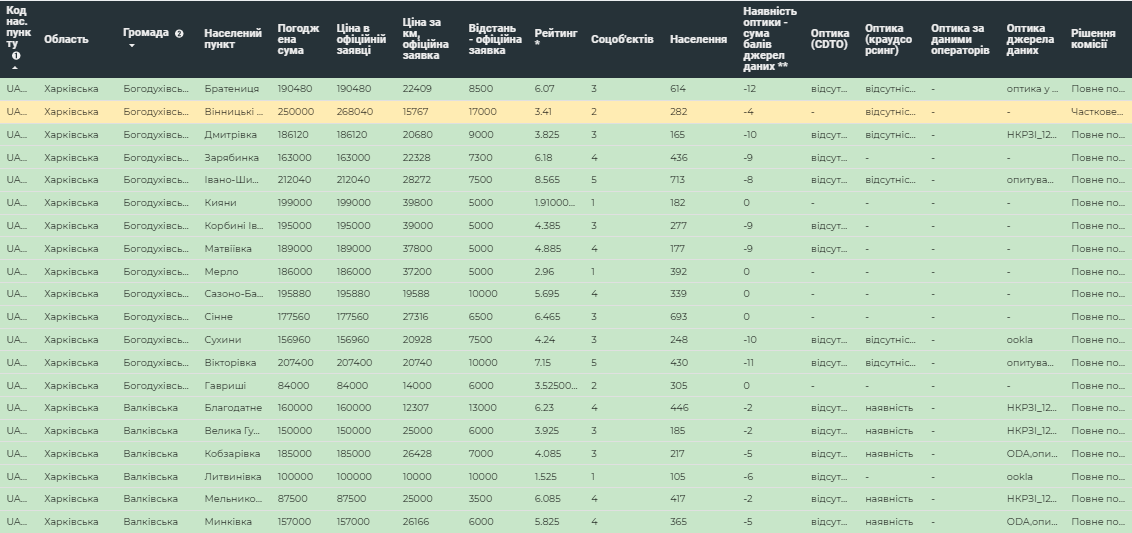Select the 268040 price cell
1132x533 pixels.
coord(354,112)
